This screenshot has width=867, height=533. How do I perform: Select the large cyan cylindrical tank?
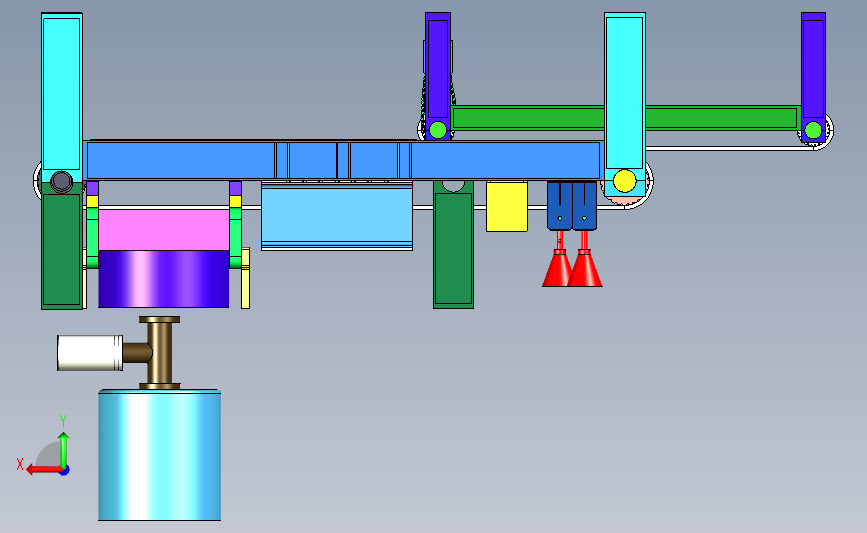pos(159,454)
